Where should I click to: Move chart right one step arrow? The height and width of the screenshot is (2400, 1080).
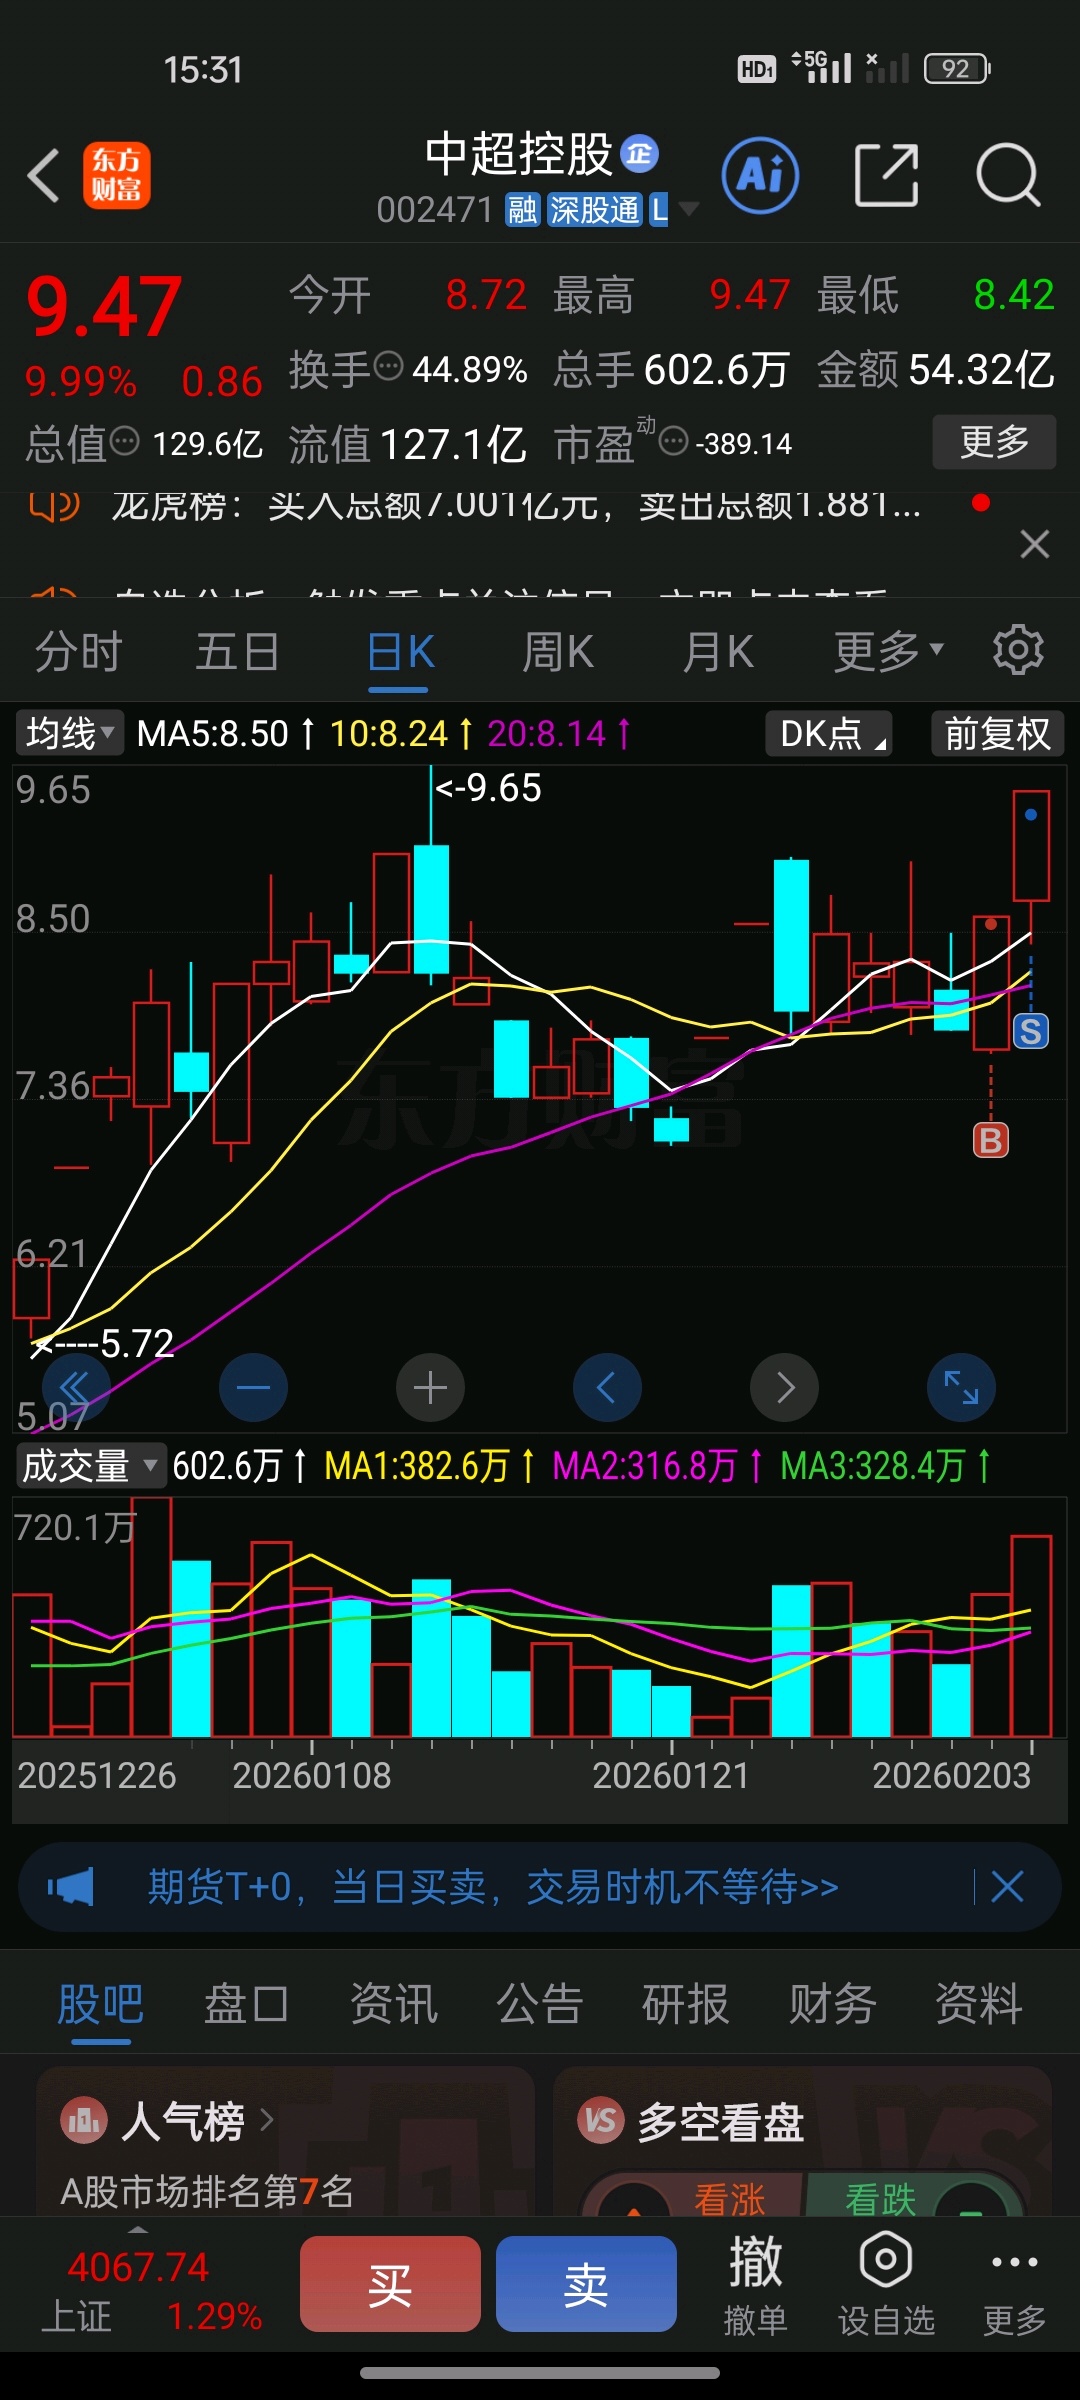pos(784,1387)
